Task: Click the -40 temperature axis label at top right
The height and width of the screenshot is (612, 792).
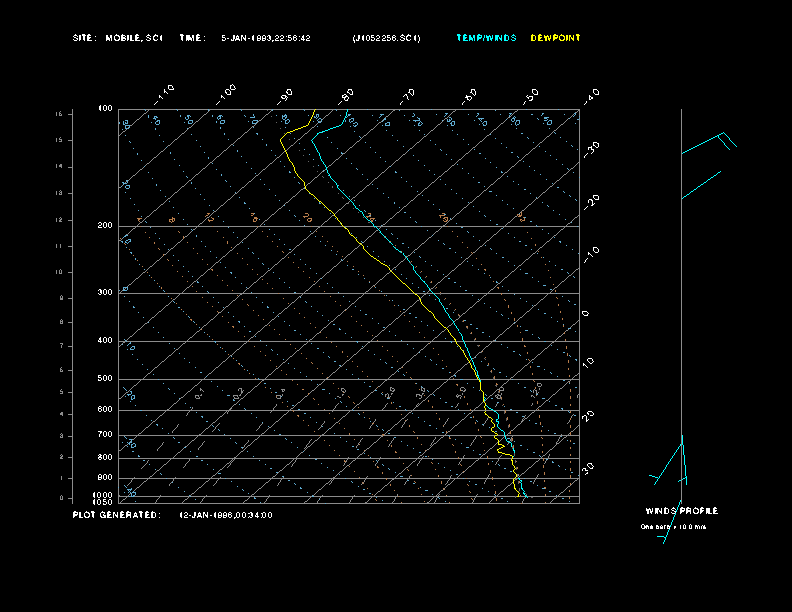Action: (591, 95)
